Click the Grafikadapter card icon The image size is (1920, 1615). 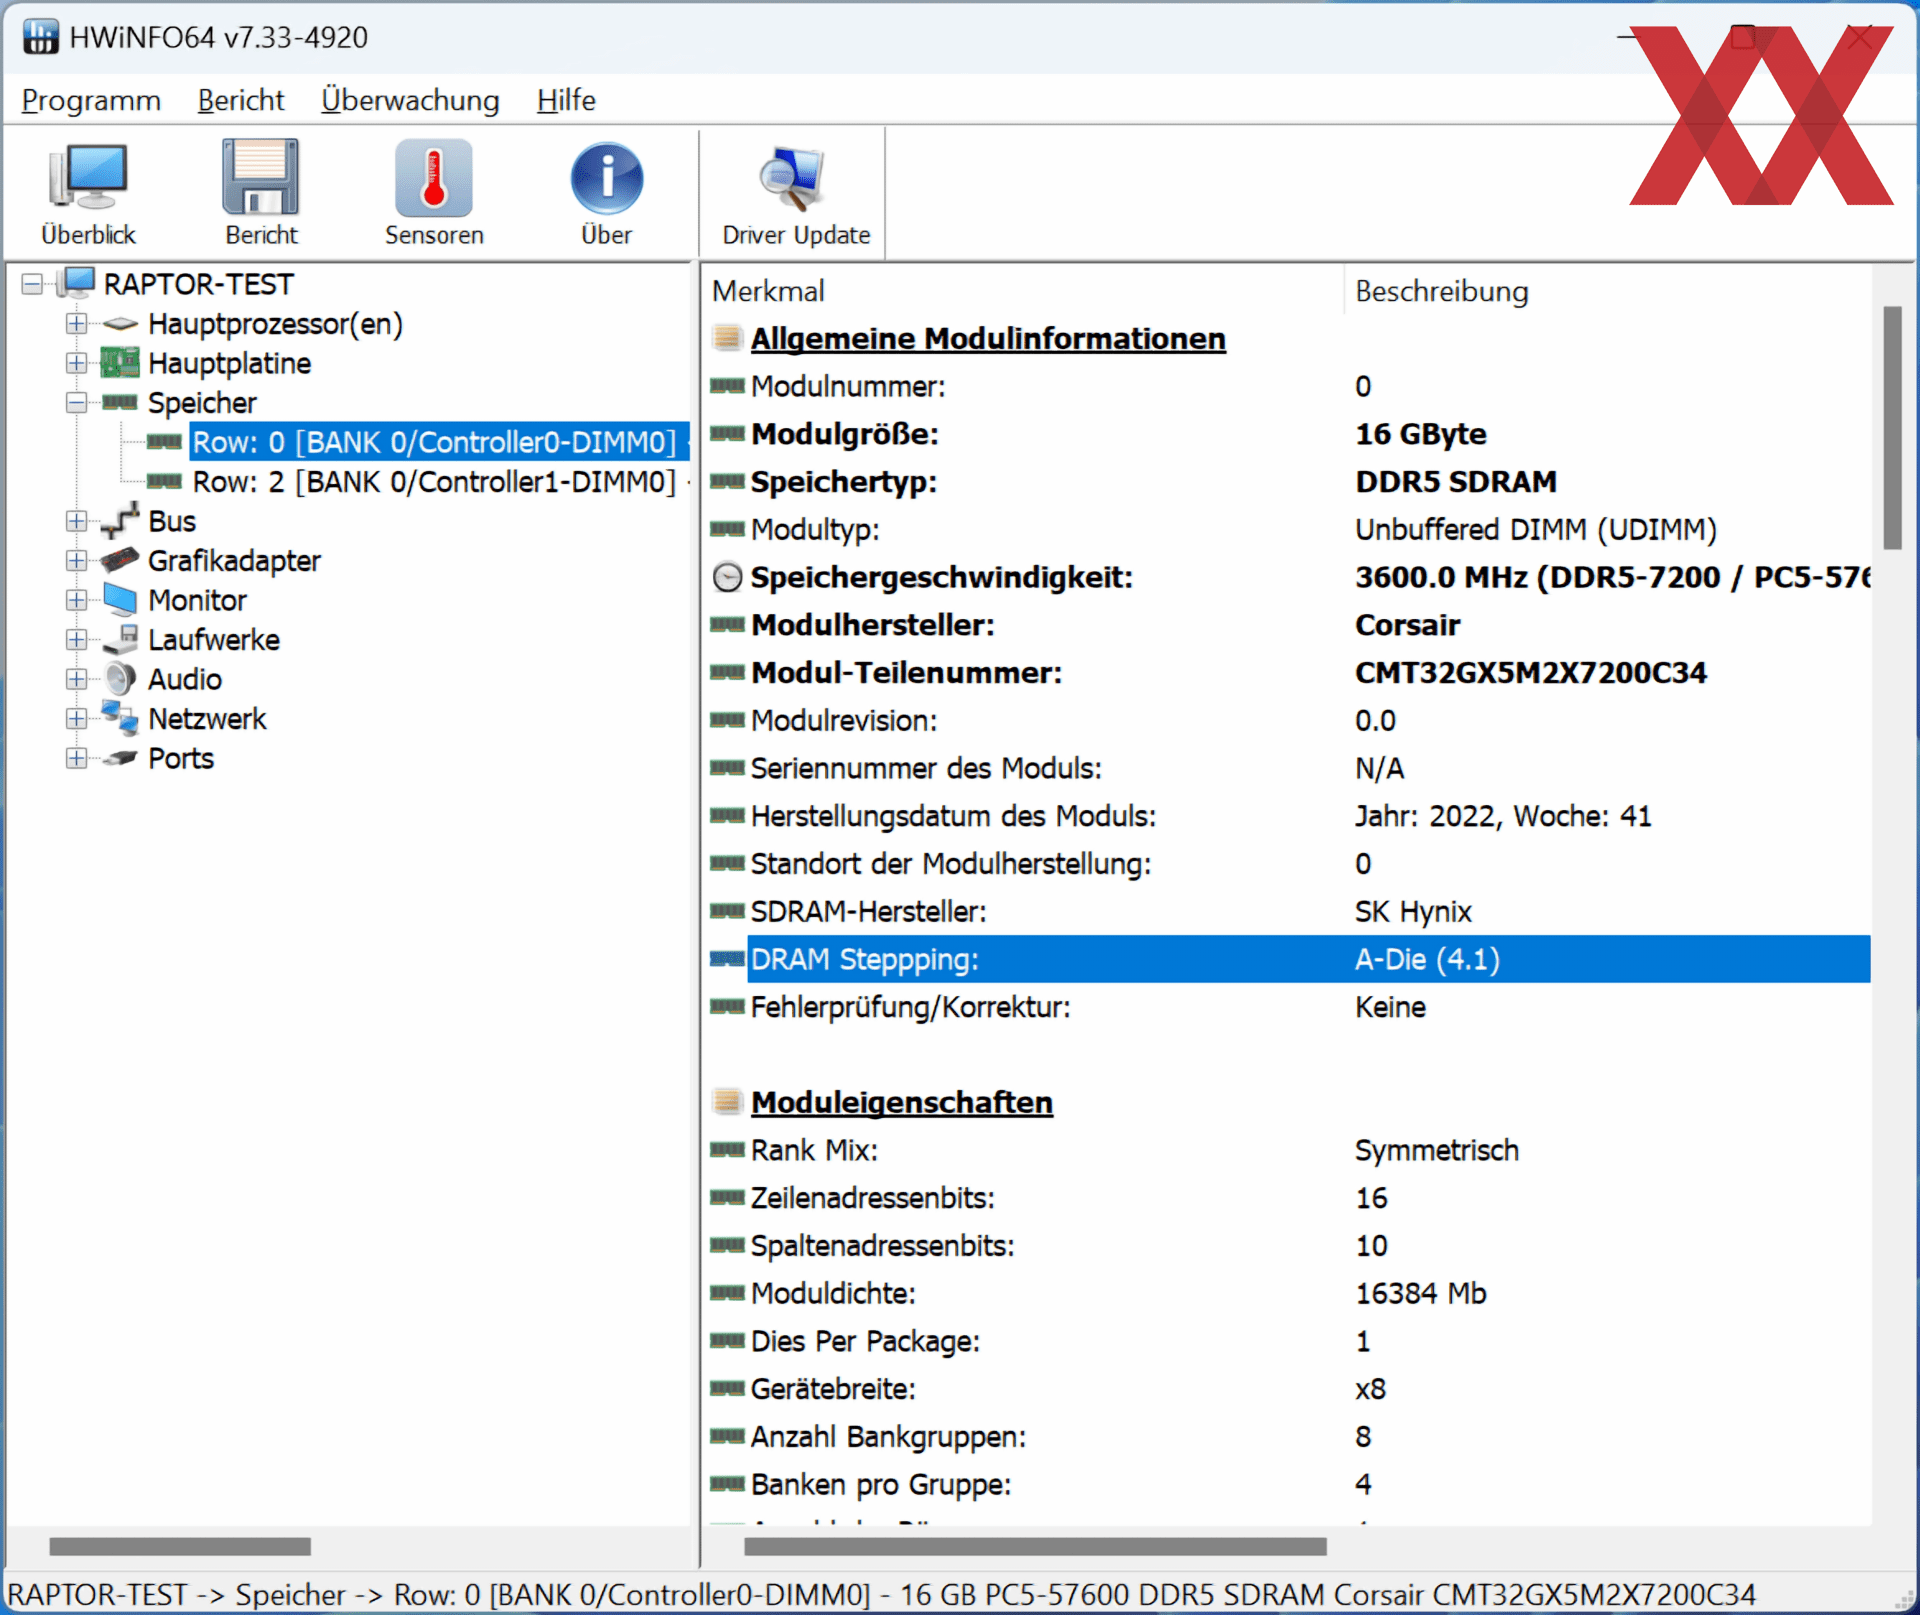coord(120,560)
